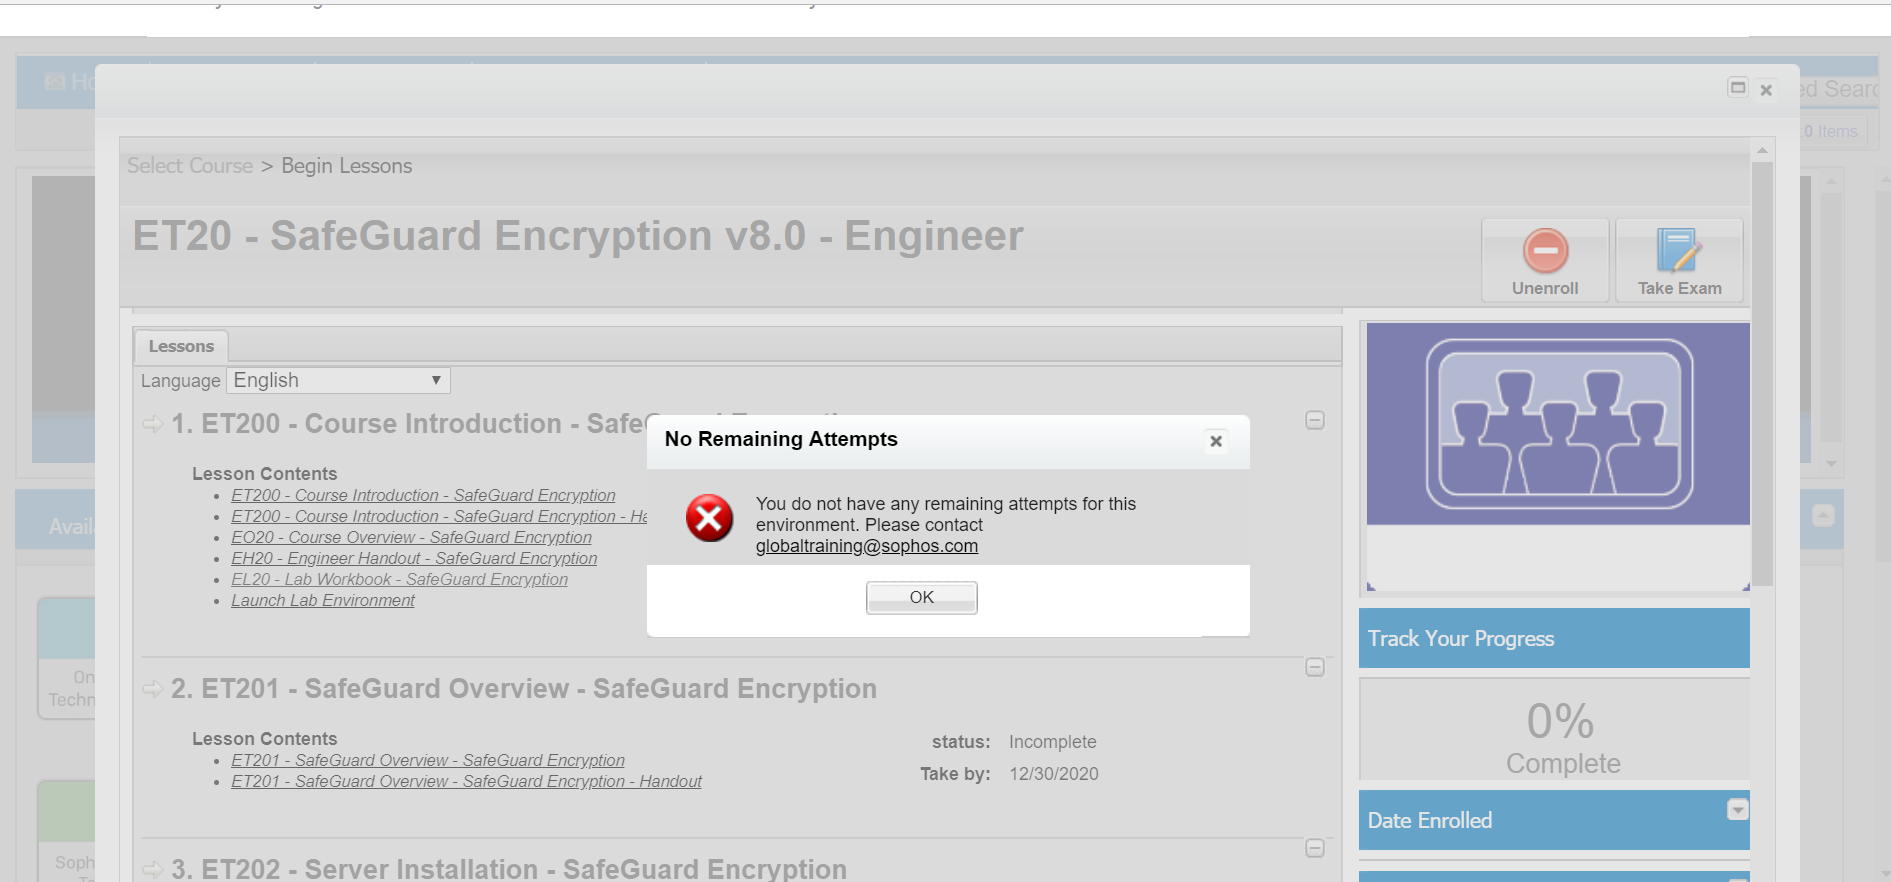
Task: Maximize the course lessons popup window
Action: 1738,88
